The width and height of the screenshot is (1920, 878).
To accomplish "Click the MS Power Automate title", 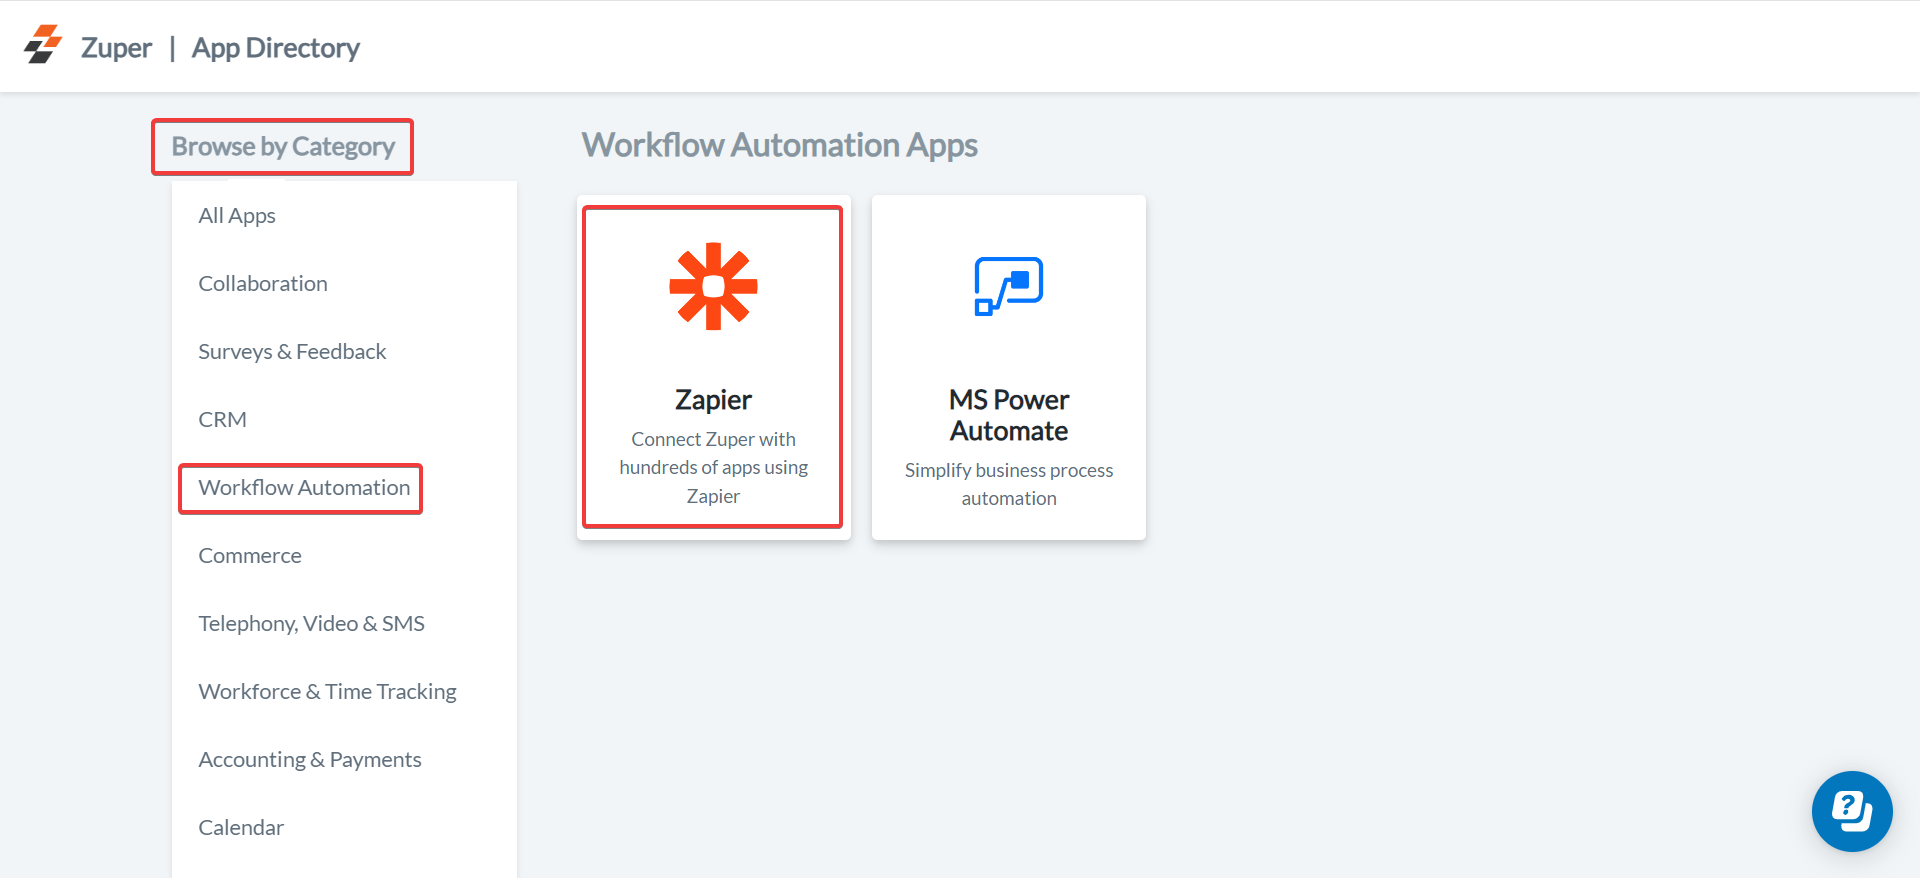I will tap(1009, 415).
